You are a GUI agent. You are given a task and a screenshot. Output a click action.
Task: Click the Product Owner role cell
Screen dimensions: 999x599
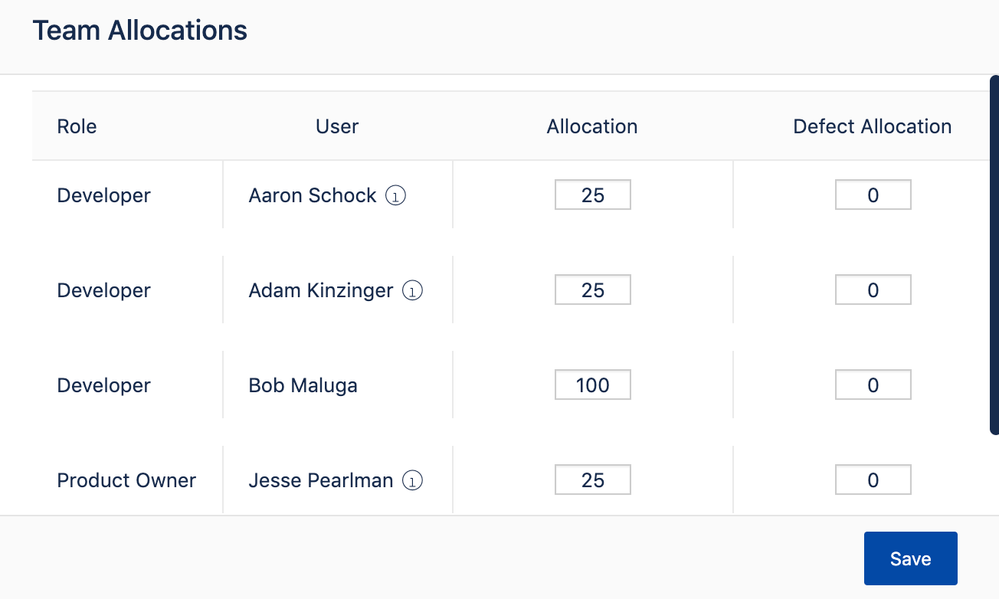point(126,480)
